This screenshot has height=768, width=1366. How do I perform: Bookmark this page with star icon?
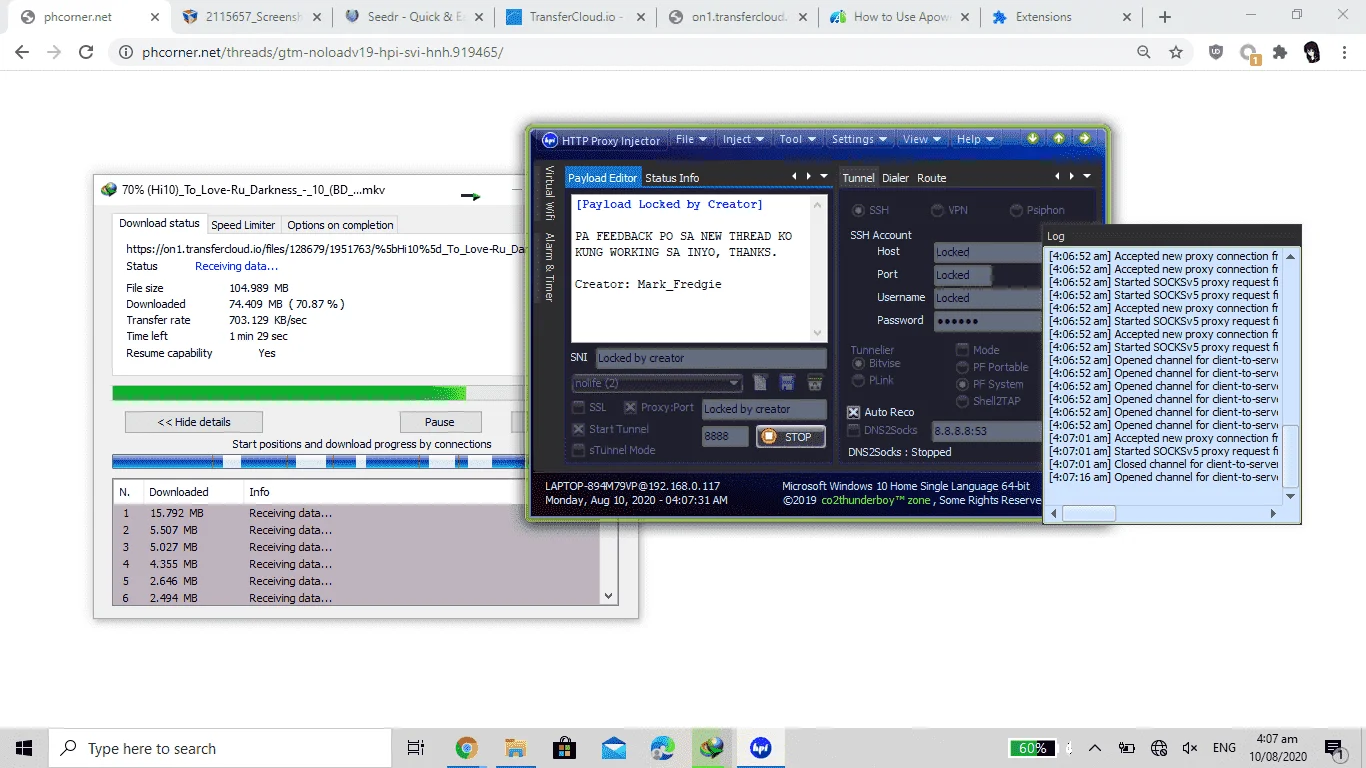coord(1176,52)
